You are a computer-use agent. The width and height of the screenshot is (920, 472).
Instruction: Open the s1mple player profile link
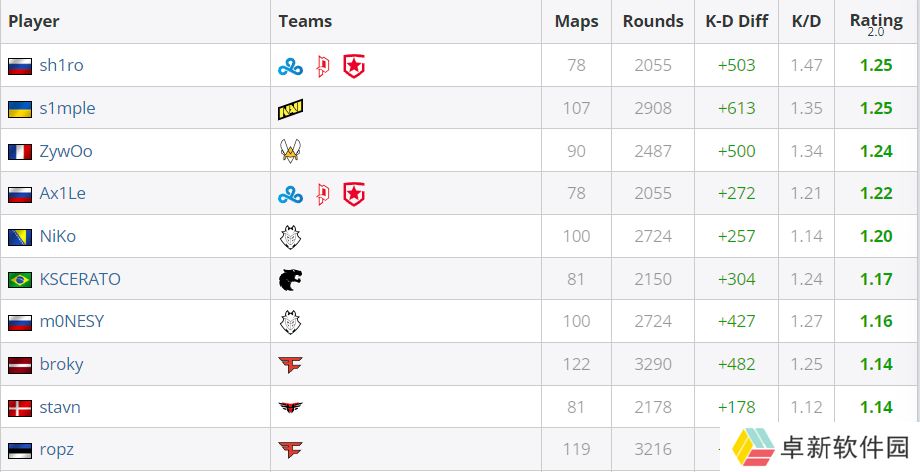(67, 109)
